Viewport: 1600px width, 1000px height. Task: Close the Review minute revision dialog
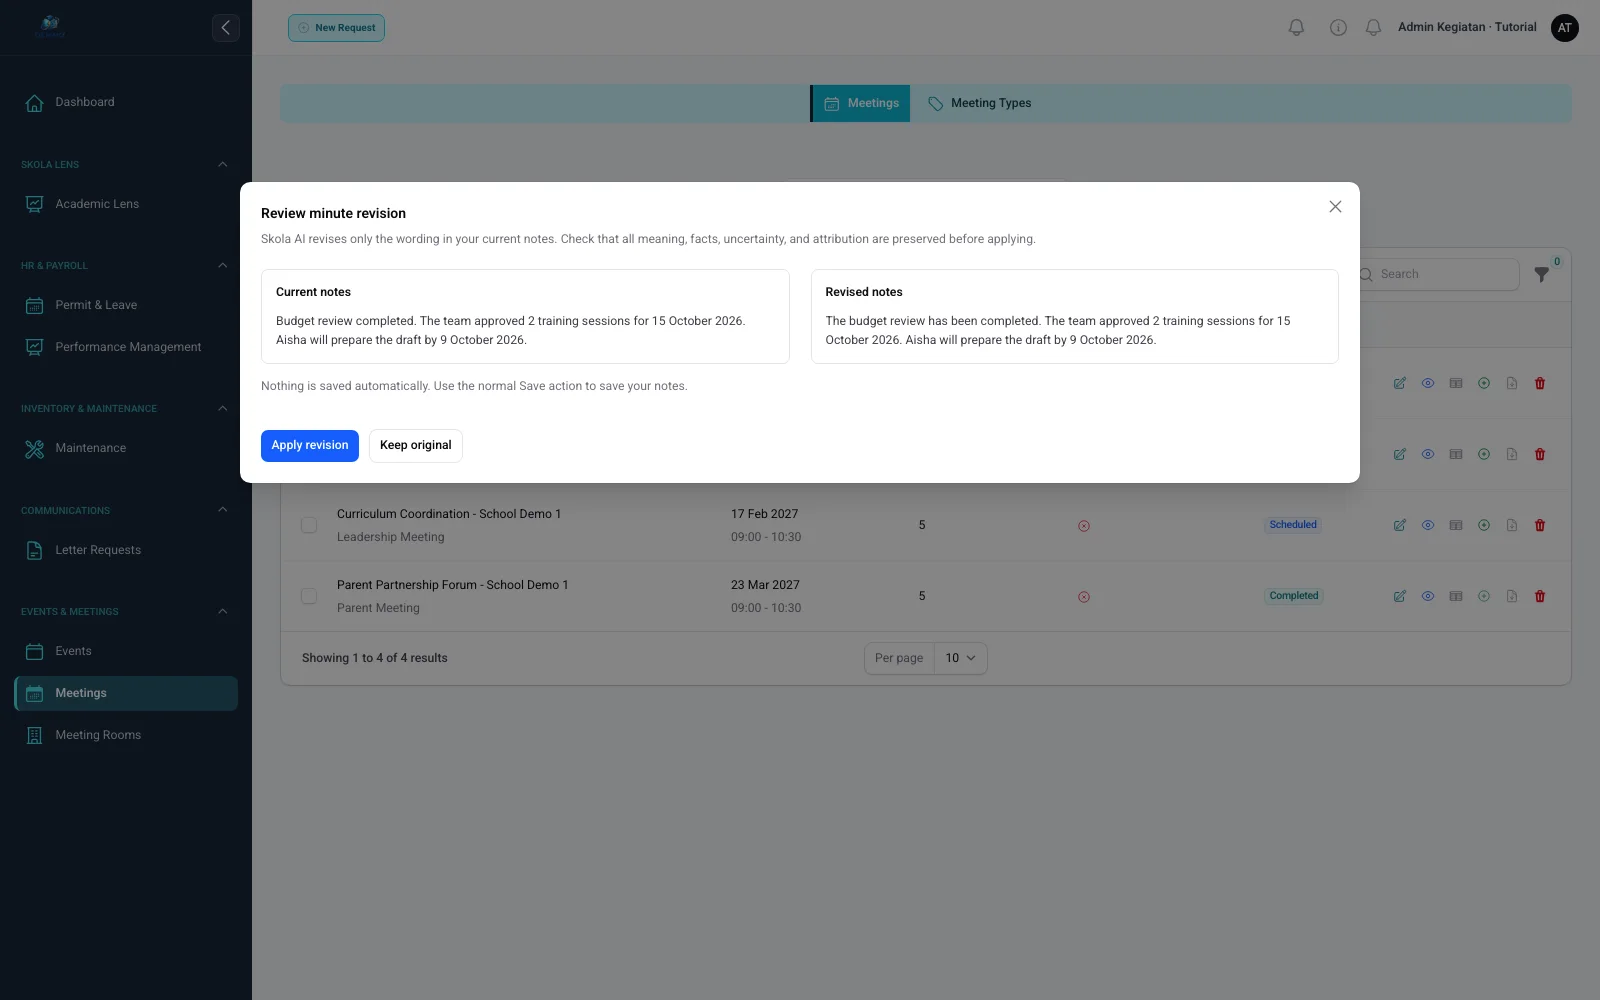click(x=1335, y=207)
